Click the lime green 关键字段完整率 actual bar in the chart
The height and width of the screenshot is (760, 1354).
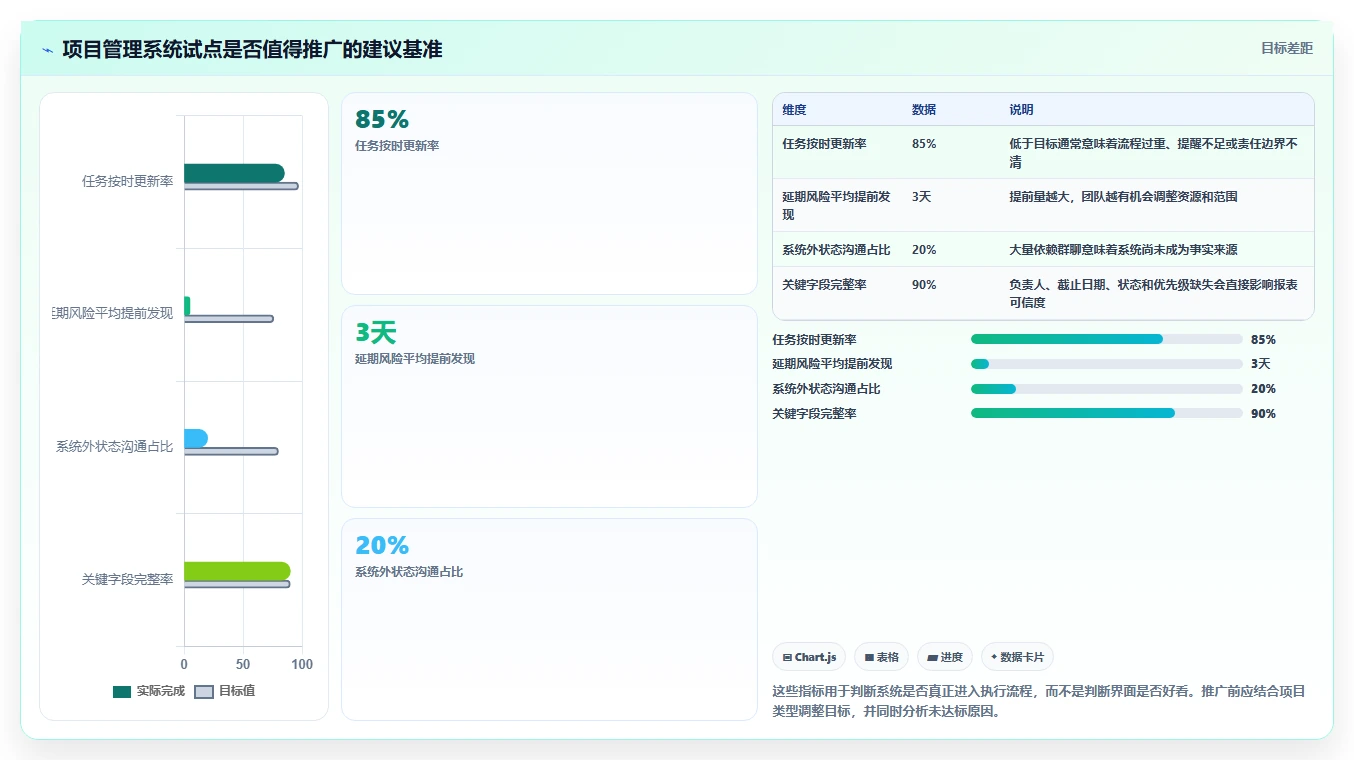(x=237, y=571)
